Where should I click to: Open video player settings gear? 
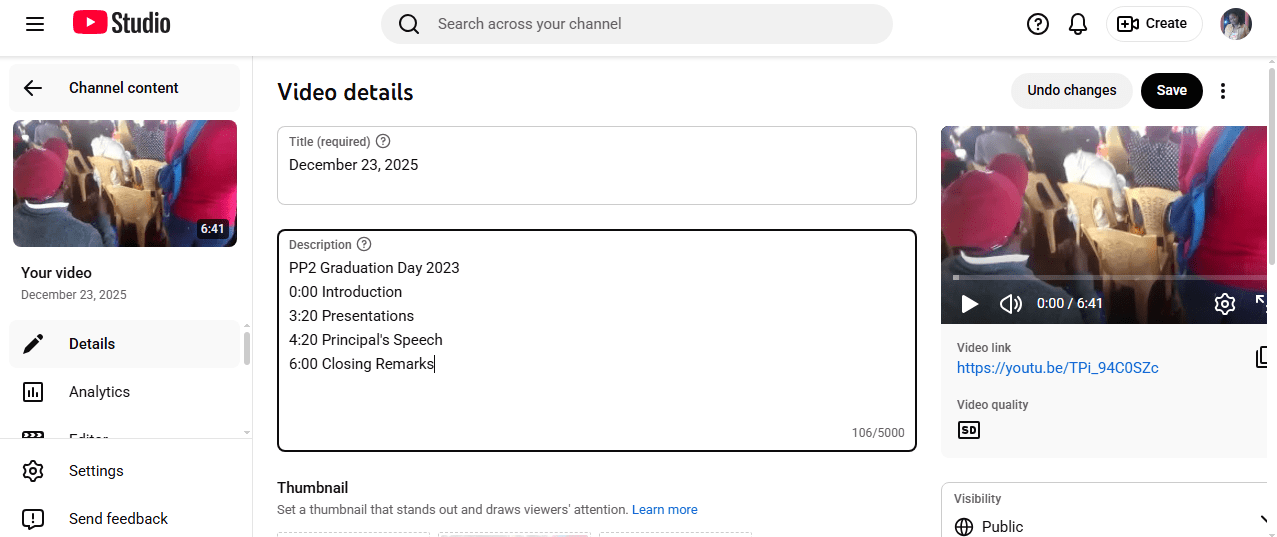tap(1225, 304)
